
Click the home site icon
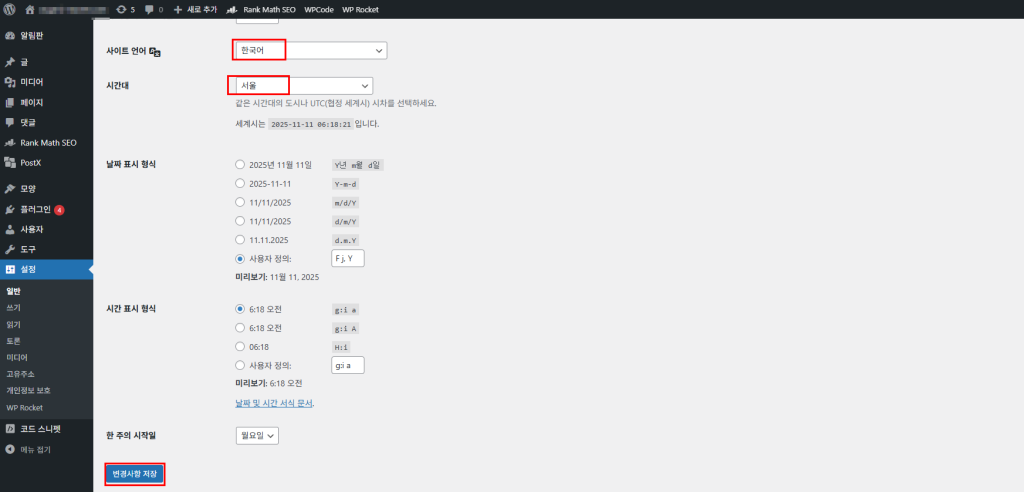click(29, 10)
